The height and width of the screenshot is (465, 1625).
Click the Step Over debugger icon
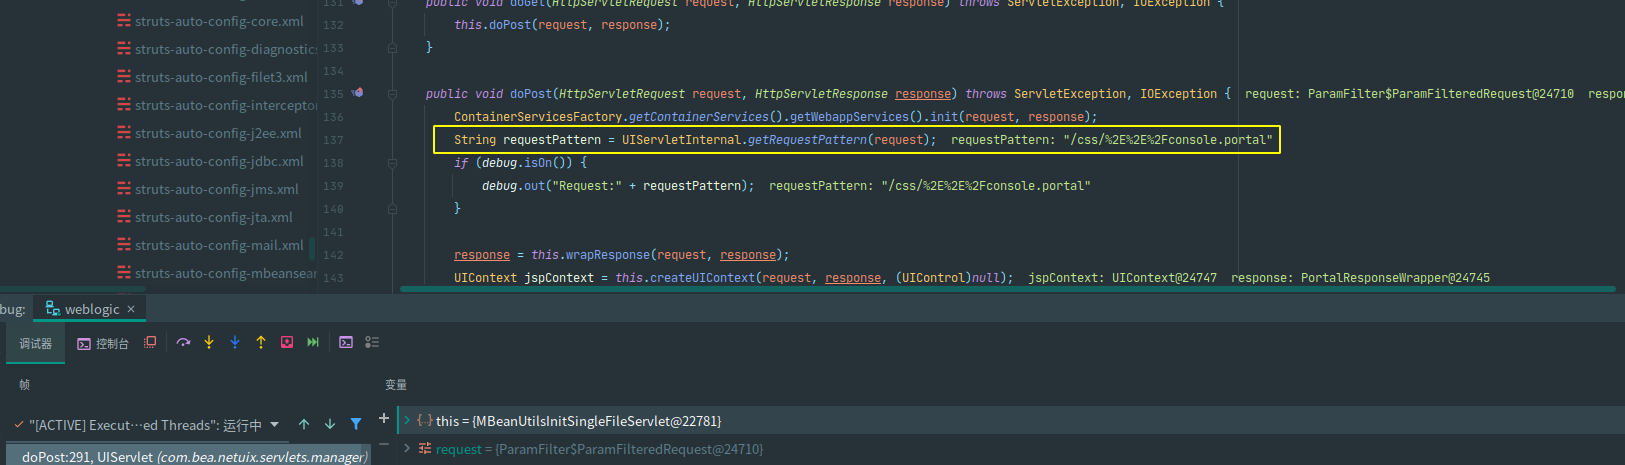[183, 342]
